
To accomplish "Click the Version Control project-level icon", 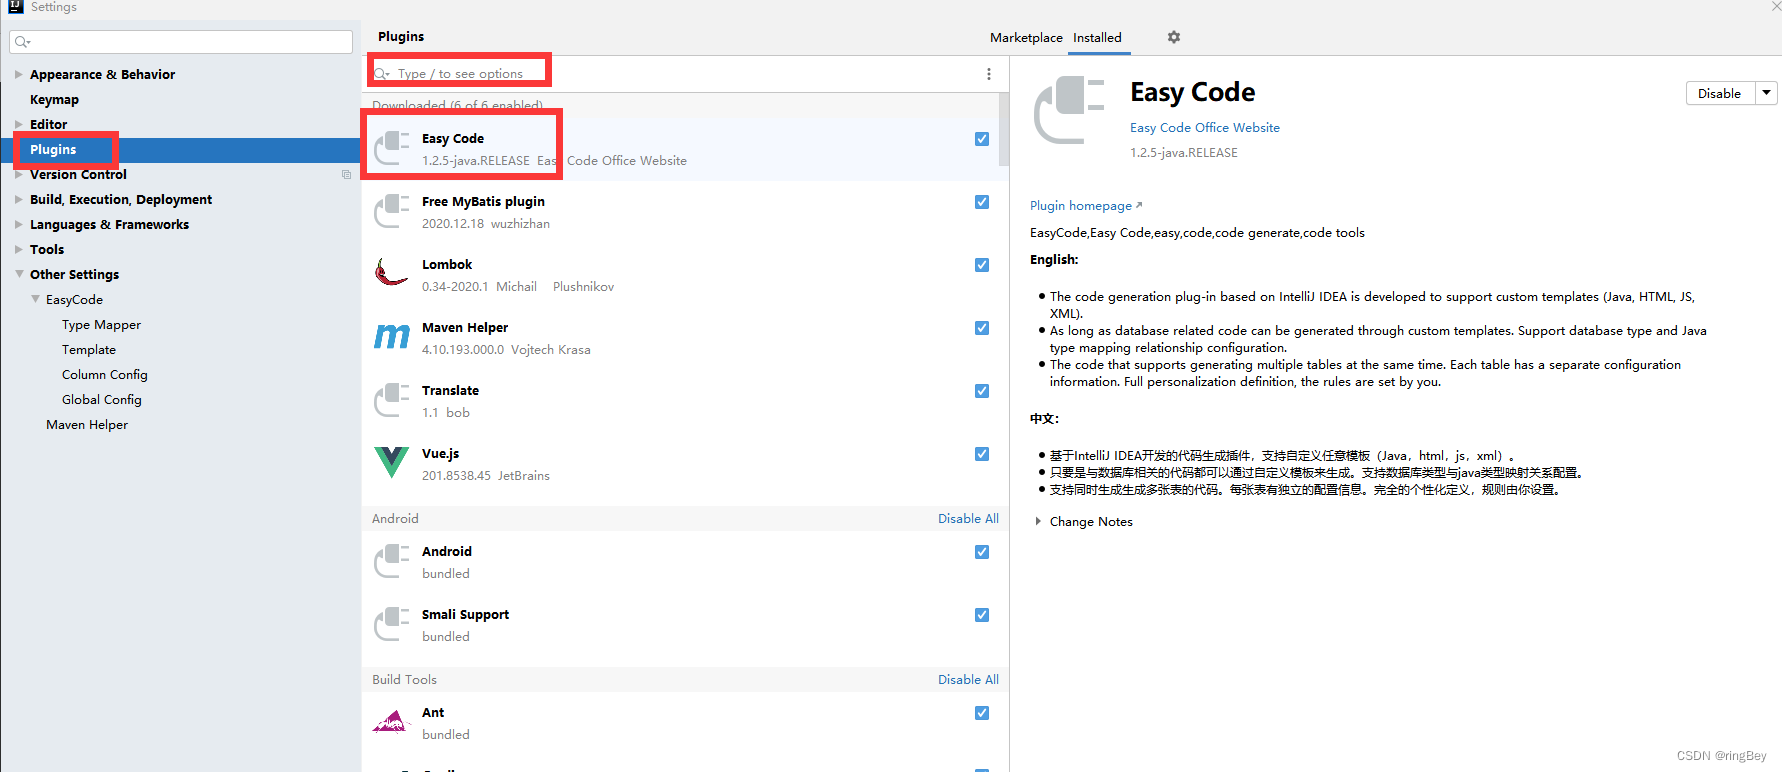I will (346, 174).
